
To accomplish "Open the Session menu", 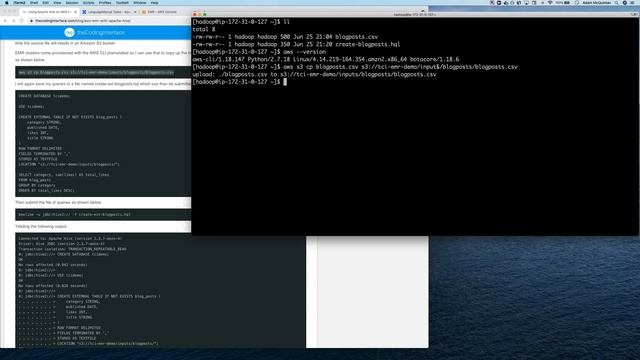I will (x=72, y=2).
